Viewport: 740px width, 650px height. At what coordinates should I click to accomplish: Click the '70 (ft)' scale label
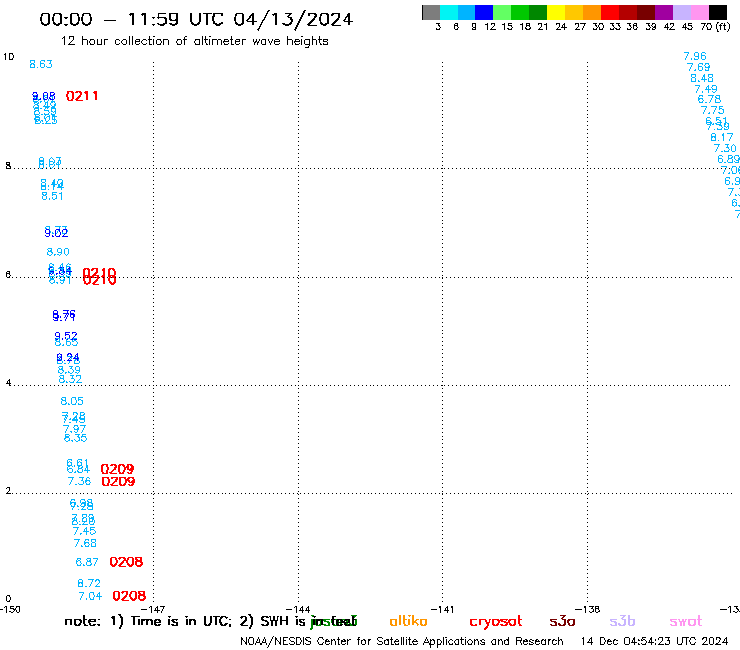tap(715, 27)
